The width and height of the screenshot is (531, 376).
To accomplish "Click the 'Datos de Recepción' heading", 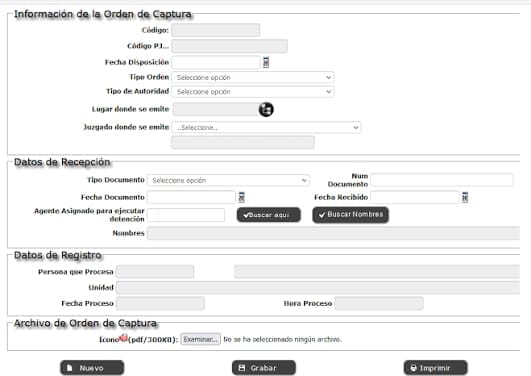I will tap(62, 162).
